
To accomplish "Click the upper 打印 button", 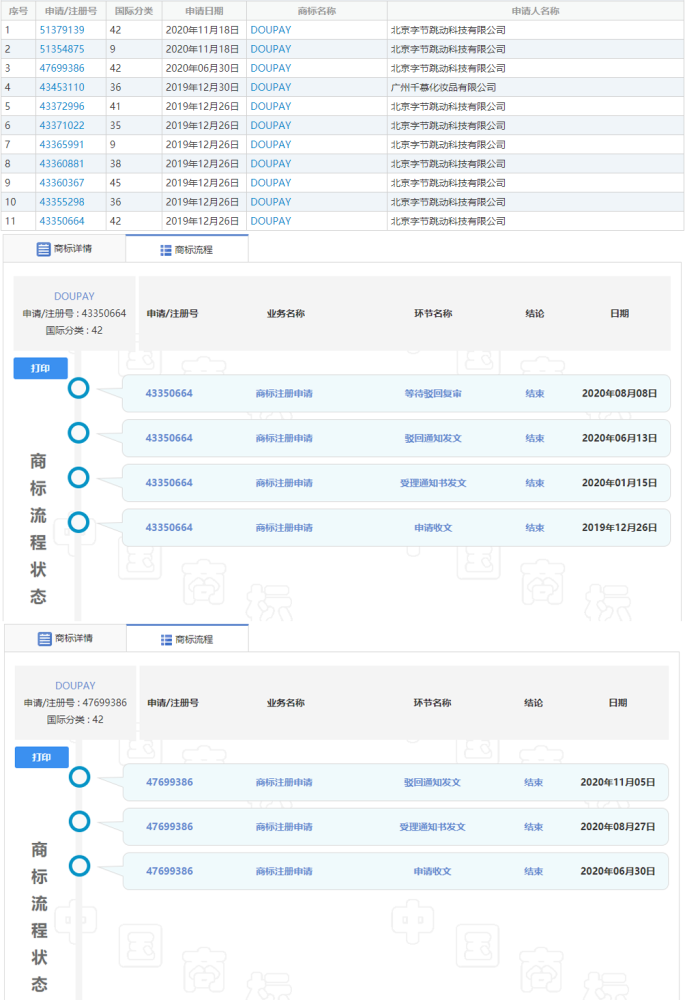I will click(41, 368).
